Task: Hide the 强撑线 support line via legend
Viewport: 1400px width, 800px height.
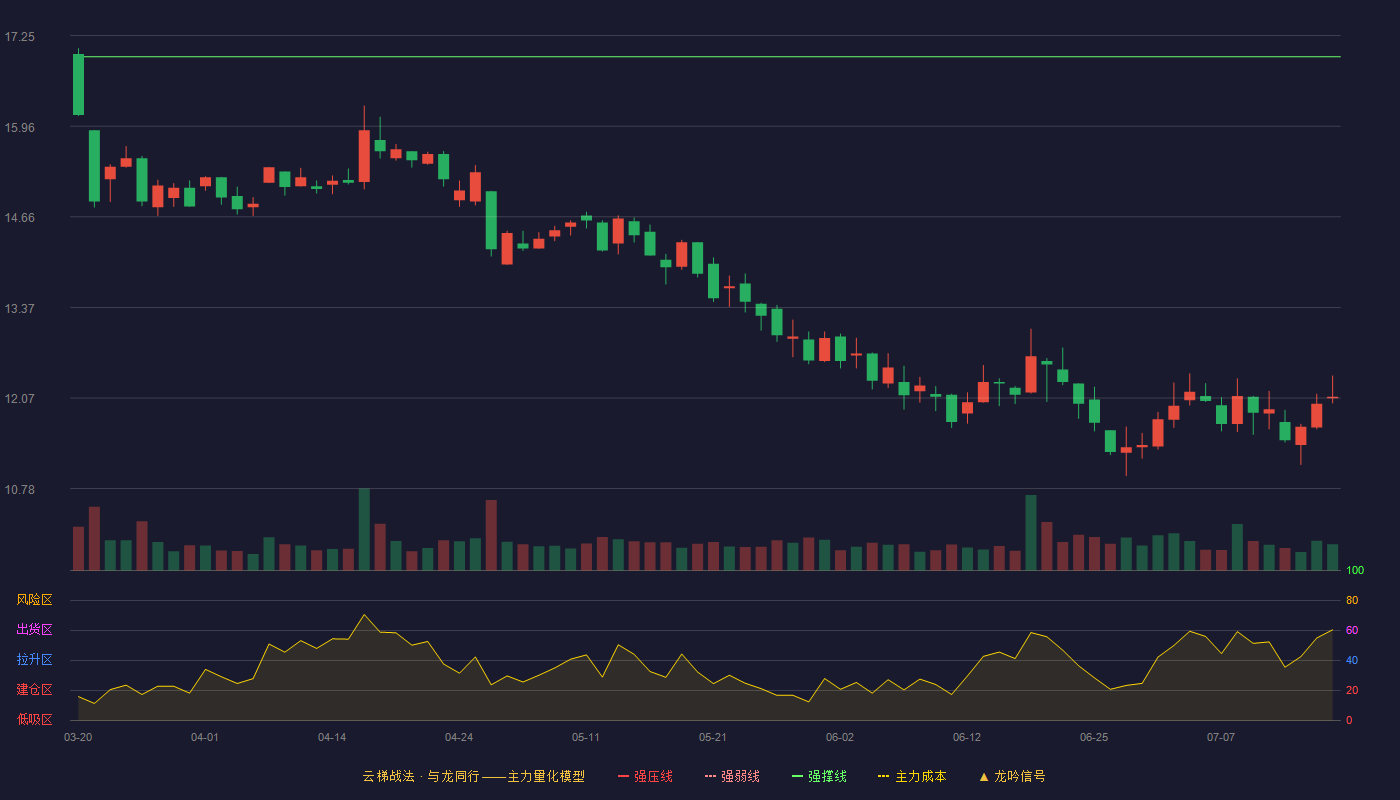Action: (819, 776)
